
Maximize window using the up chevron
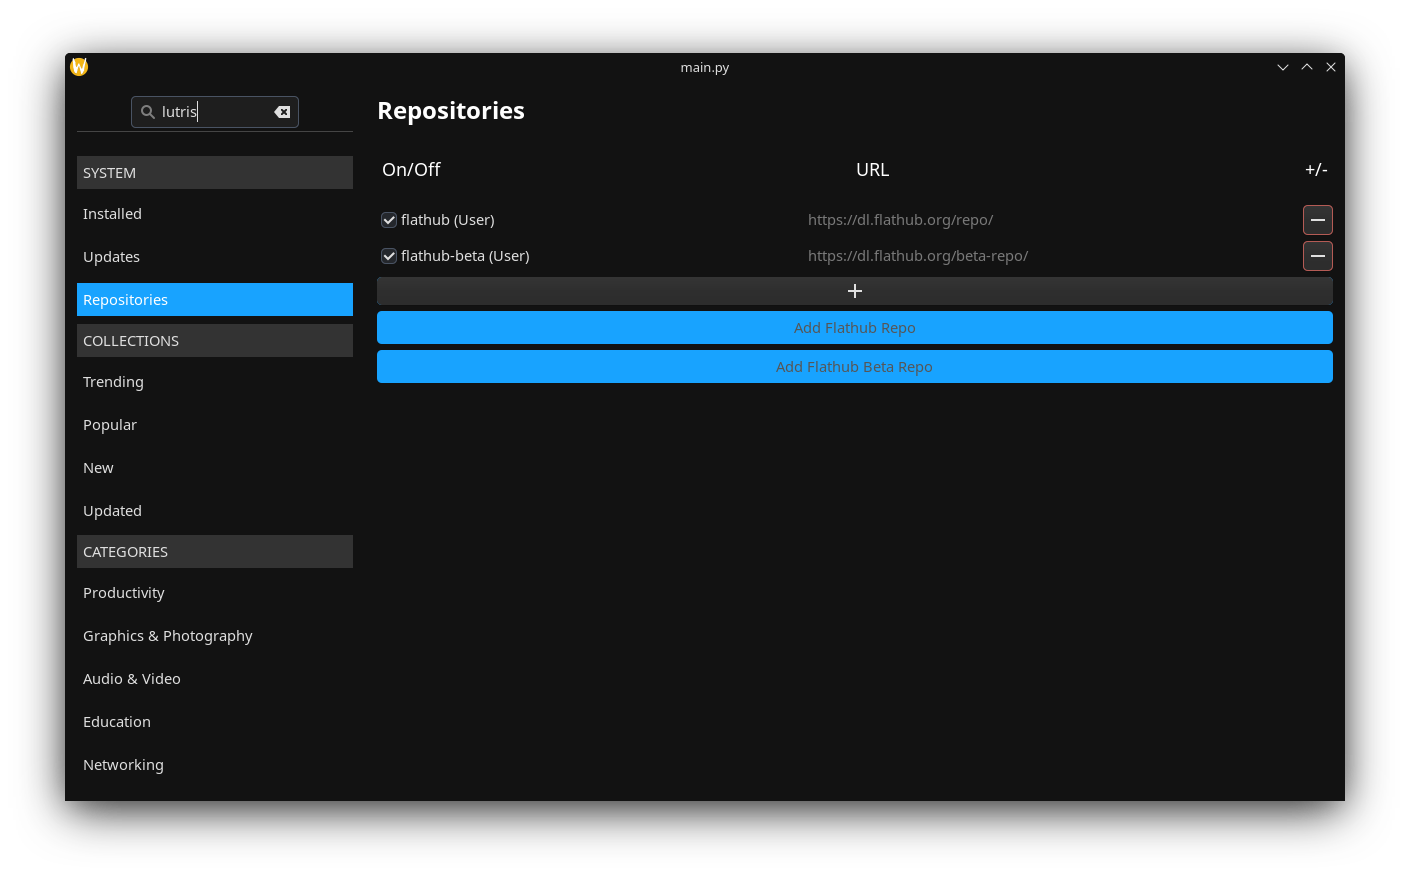pos(1306,67)
